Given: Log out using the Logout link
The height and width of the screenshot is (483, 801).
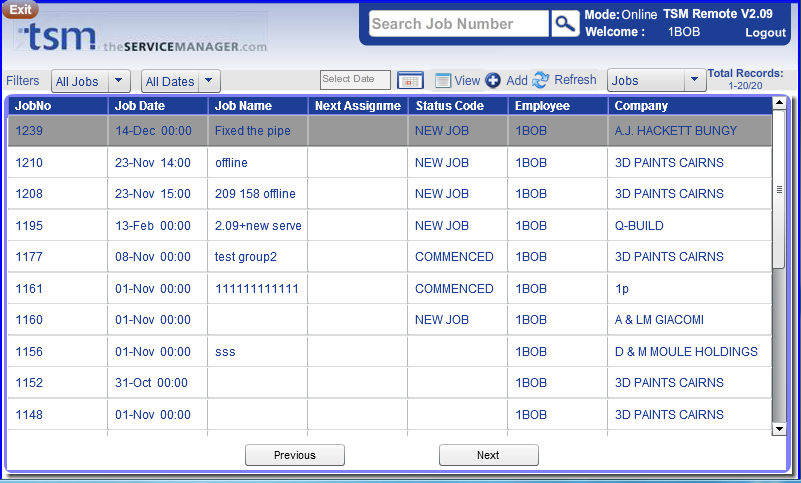Looking at the screenshot, I should click(x=765, y=33).
